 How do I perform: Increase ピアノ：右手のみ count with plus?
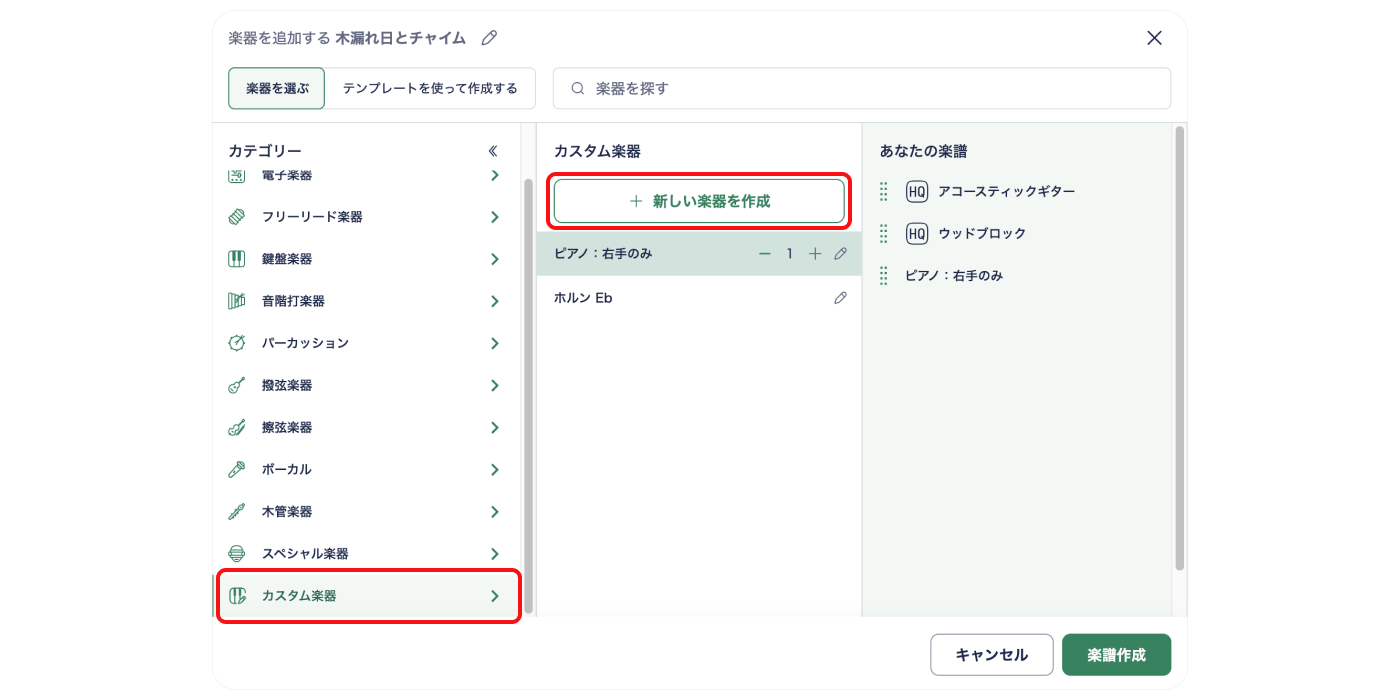click(x=814, y=254)
